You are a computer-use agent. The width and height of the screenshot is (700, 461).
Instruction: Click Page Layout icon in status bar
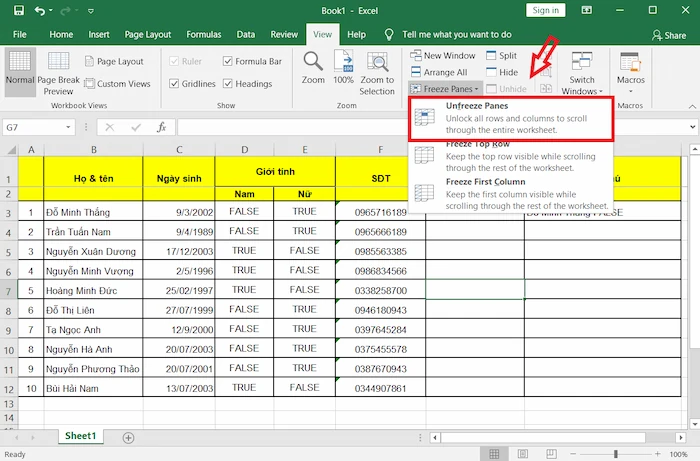(522, 454)
